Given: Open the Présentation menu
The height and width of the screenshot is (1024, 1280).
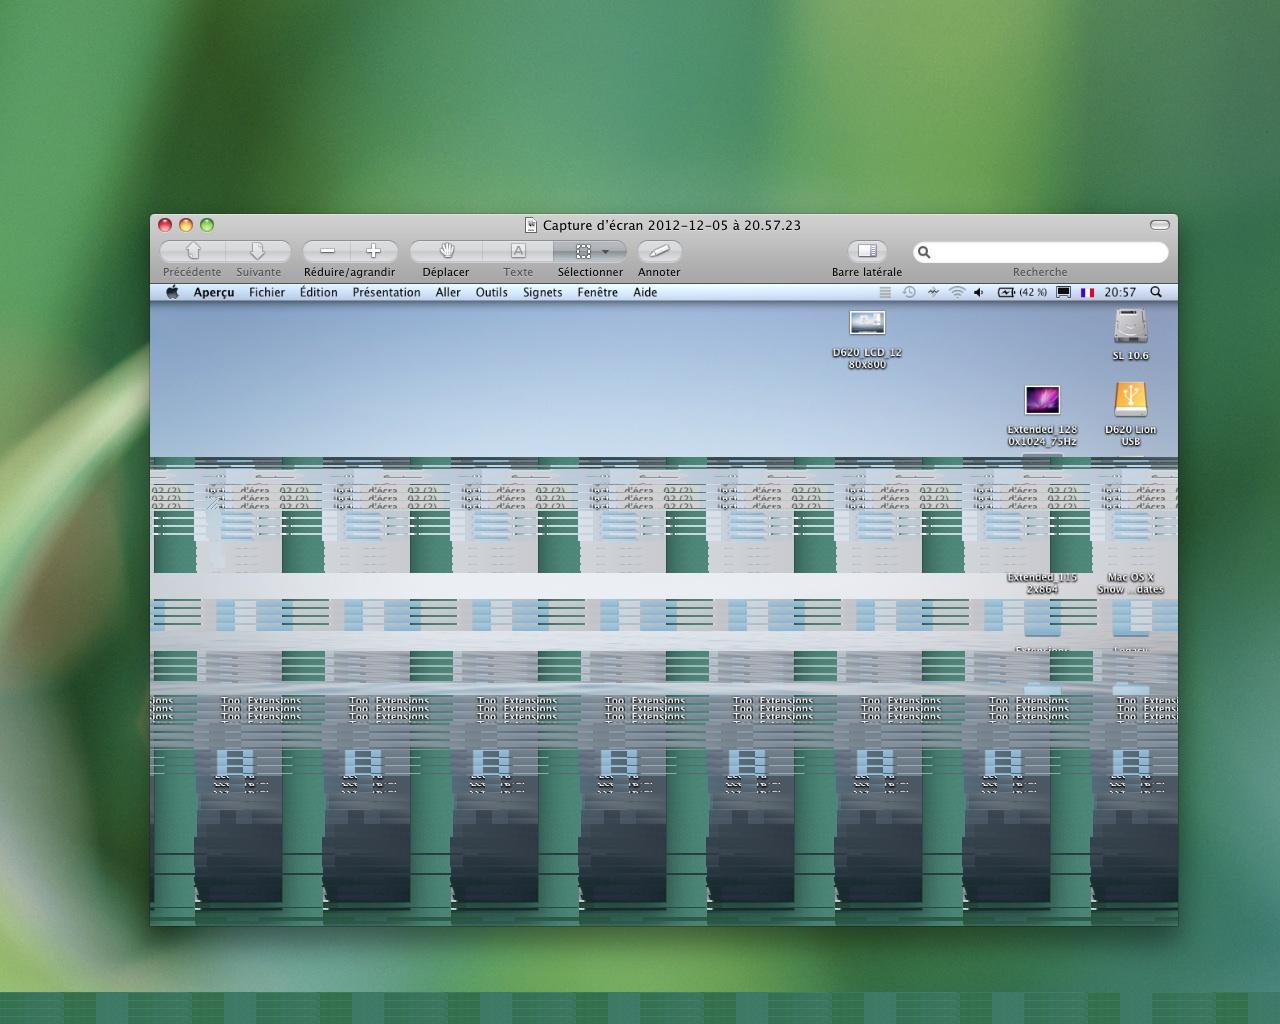Looking at the screenshot, I should pos(386,292).
